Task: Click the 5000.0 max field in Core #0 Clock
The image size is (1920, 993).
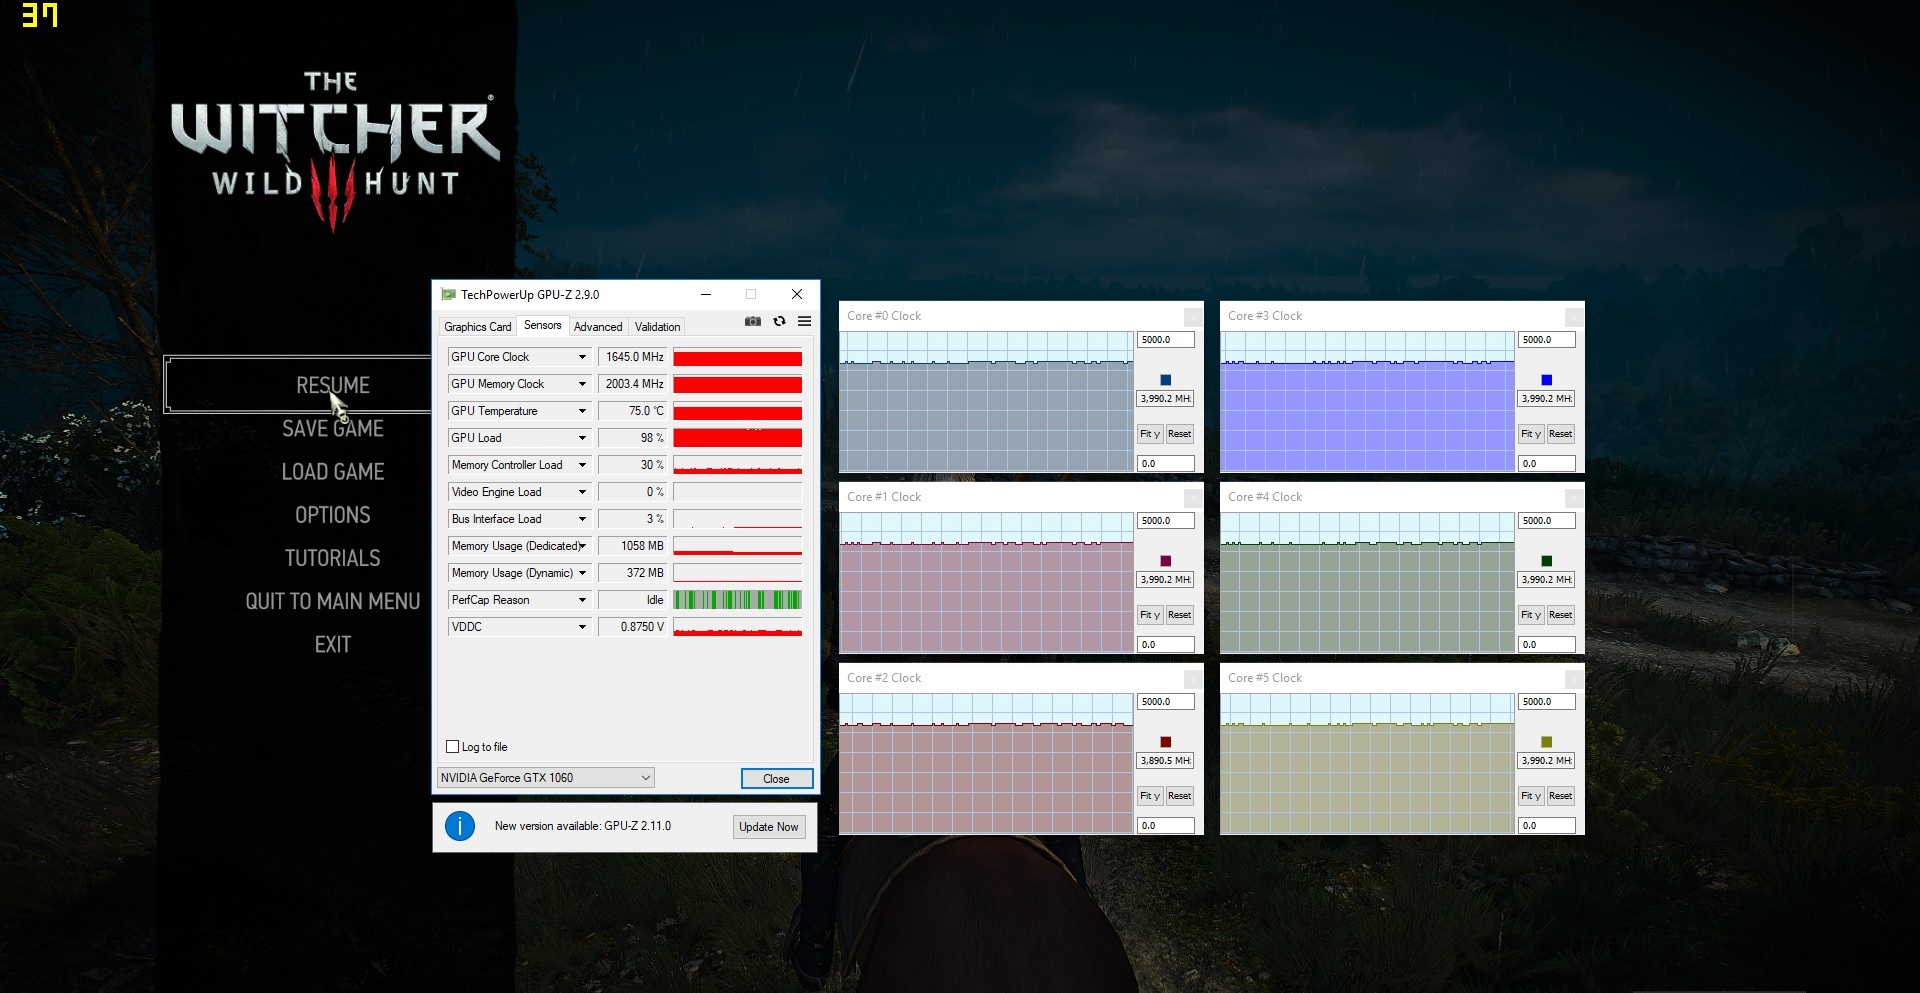Action: pyautogui.click(x=1166, y=340)
